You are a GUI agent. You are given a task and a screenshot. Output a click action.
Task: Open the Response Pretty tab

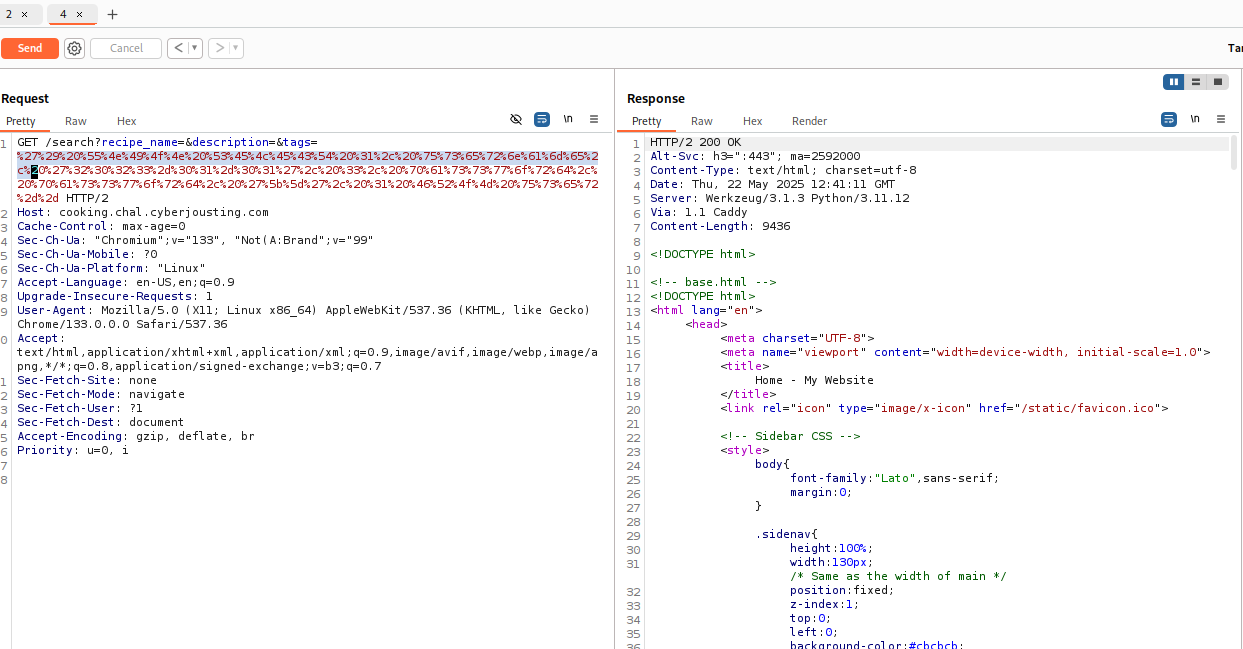click(647, 121)
